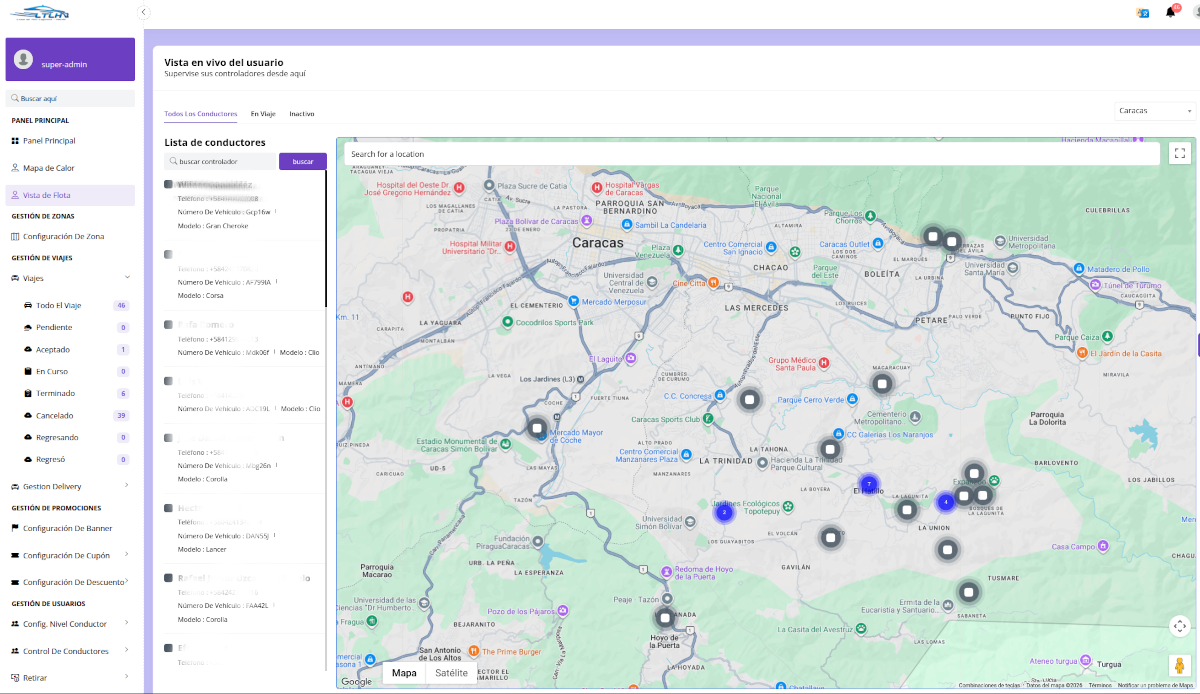Select Vista de Flota menu item
The width and height of the screenshot is (1200, 694).
[70, 196]
